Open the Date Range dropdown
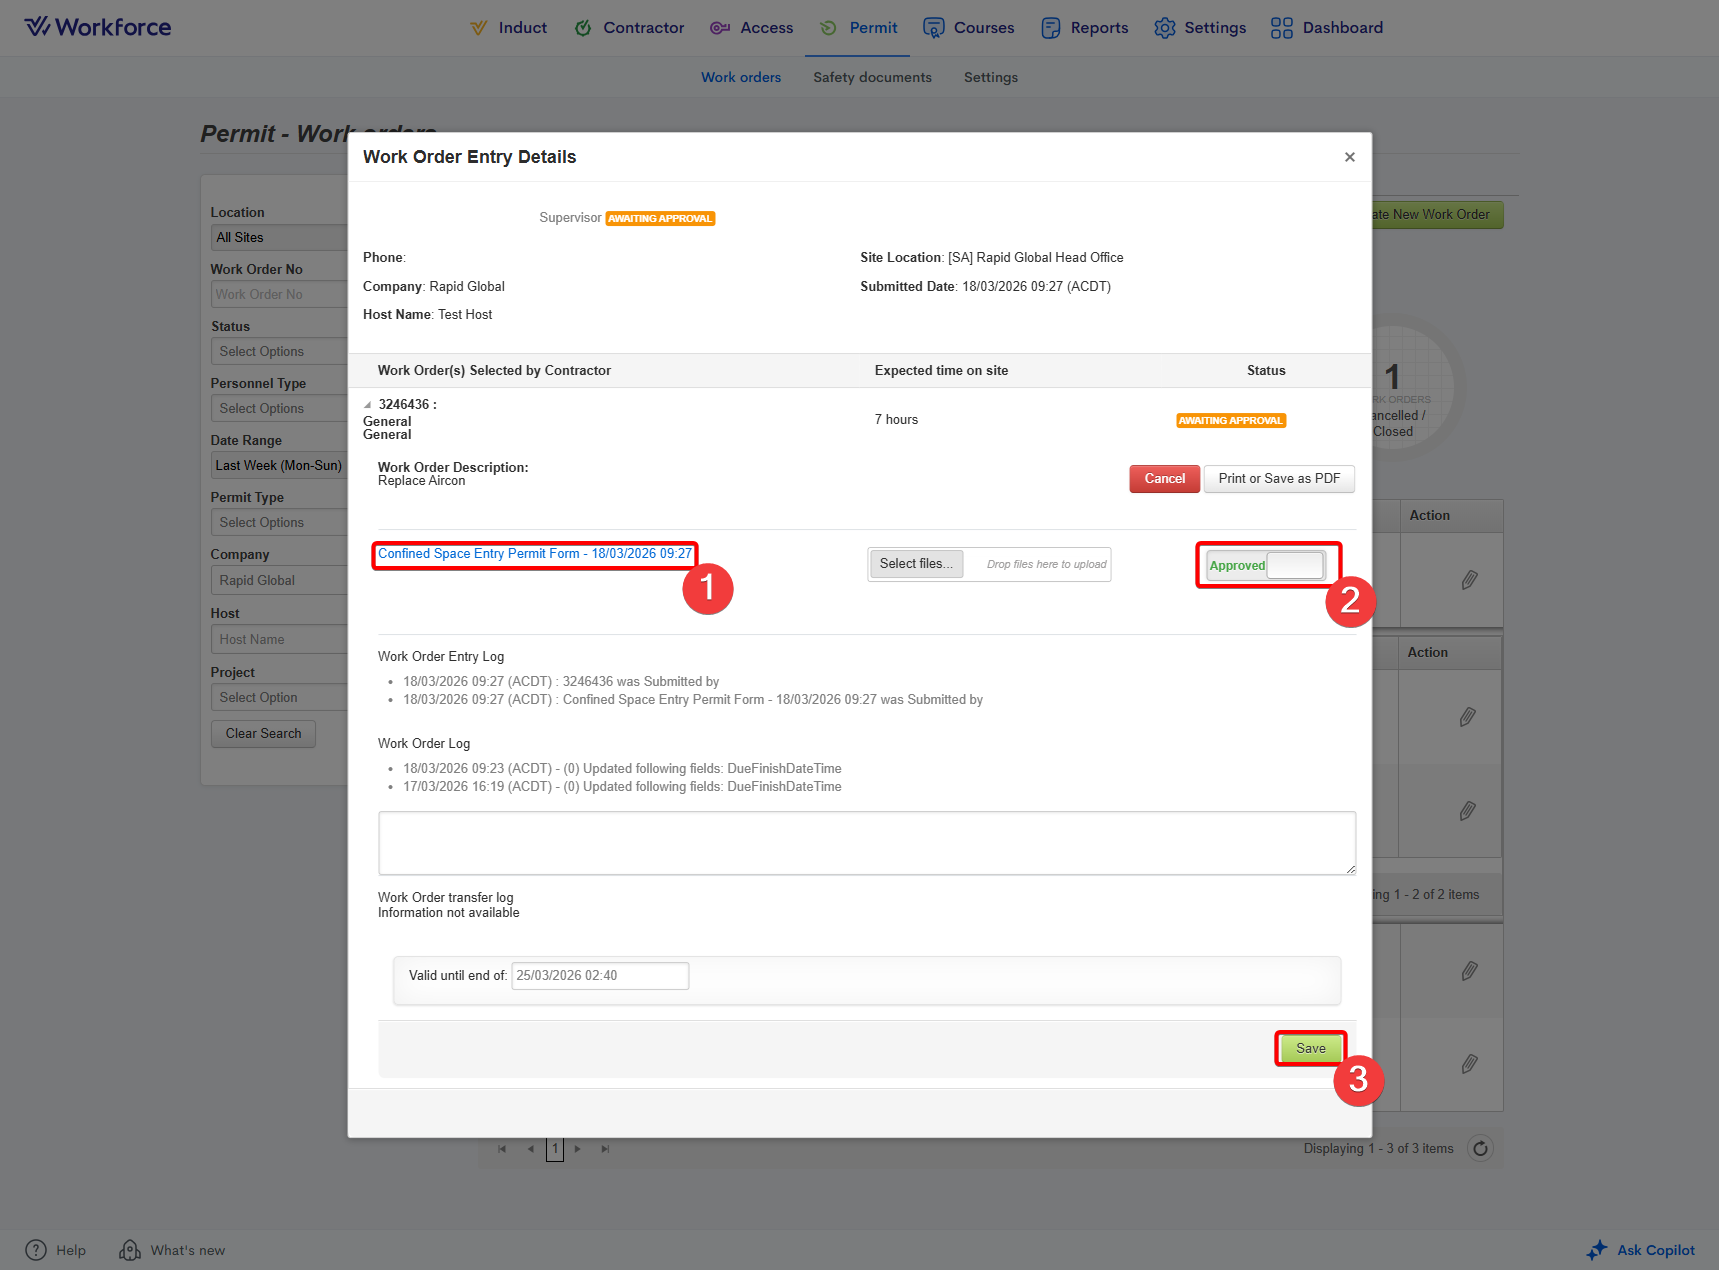 pos(278,466)
